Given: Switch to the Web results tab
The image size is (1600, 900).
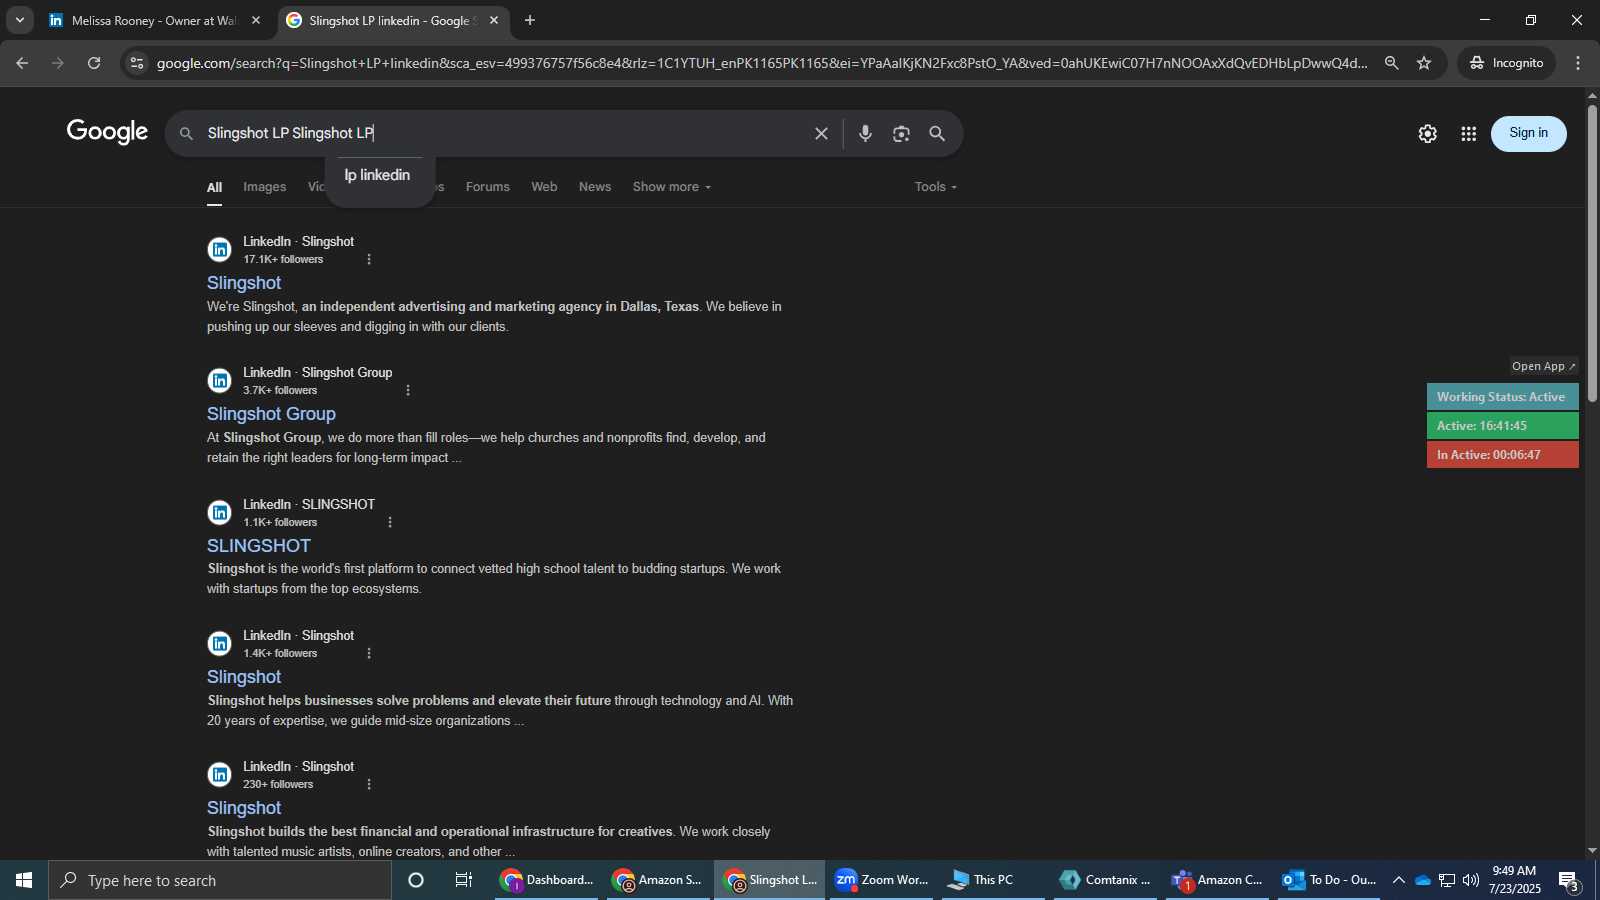Looking at the screenshot, I should 544,187.
